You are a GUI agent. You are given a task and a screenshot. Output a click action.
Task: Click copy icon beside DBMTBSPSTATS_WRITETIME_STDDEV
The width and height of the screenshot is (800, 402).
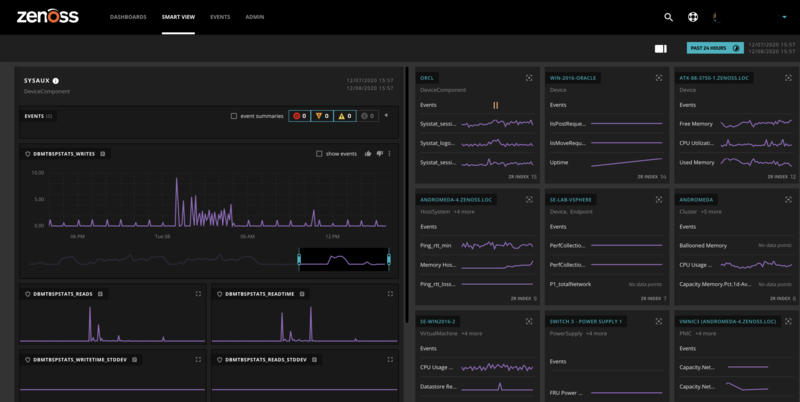click(134, 360)
